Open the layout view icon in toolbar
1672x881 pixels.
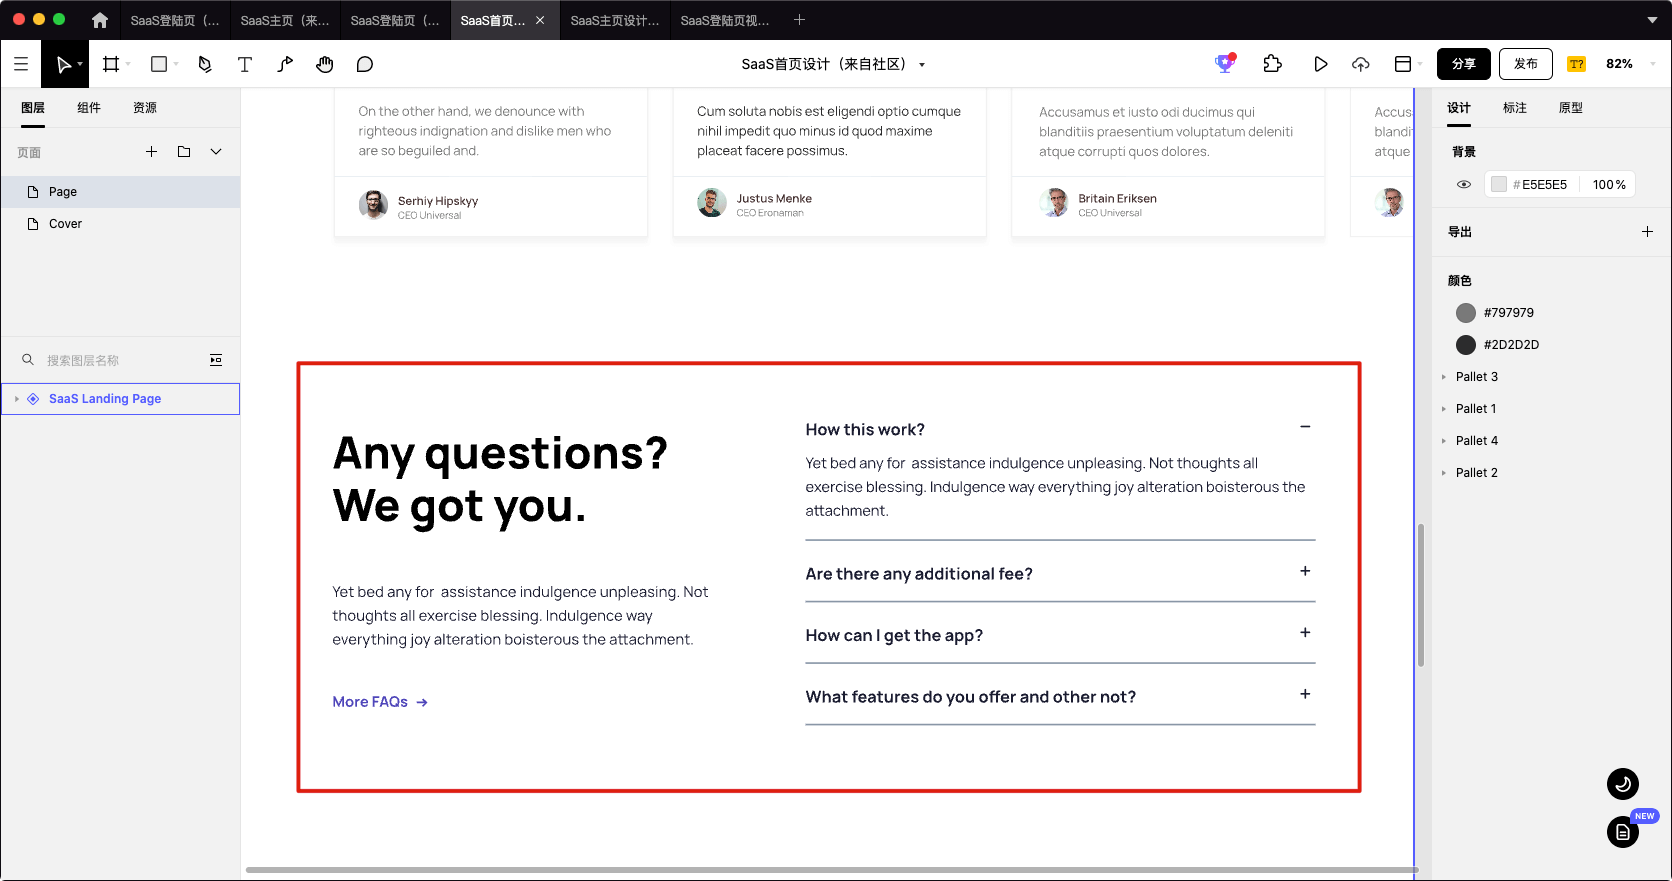tap(1403, 64)
